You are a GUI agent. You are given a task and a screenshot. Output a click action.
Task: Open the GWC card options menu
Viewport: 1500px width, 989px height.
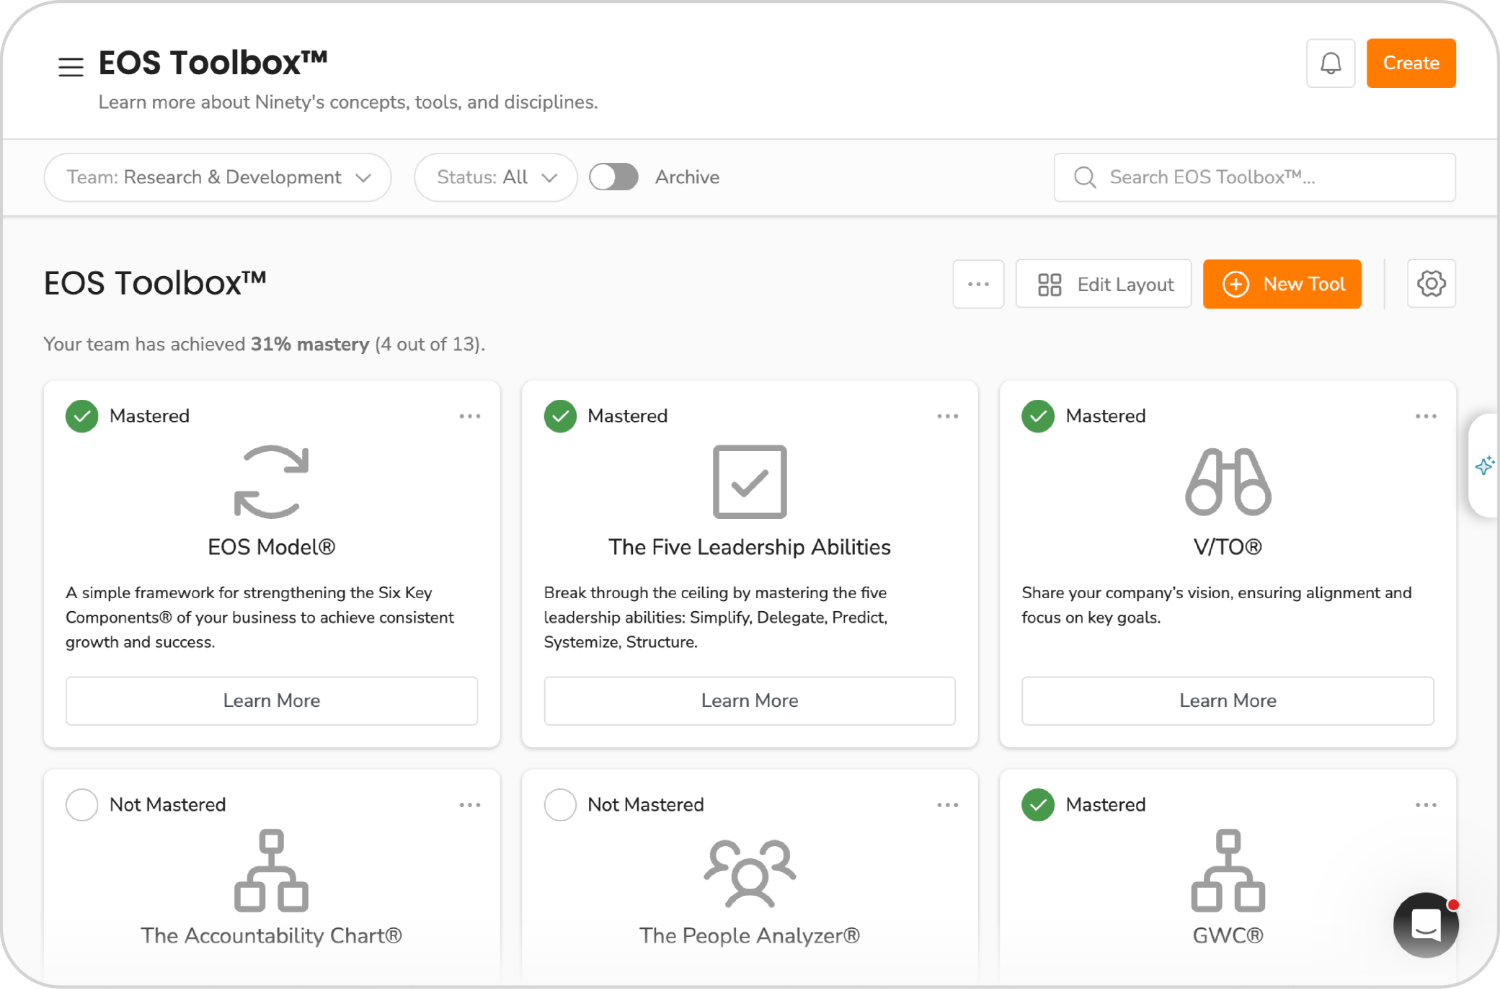(1426, 804)
